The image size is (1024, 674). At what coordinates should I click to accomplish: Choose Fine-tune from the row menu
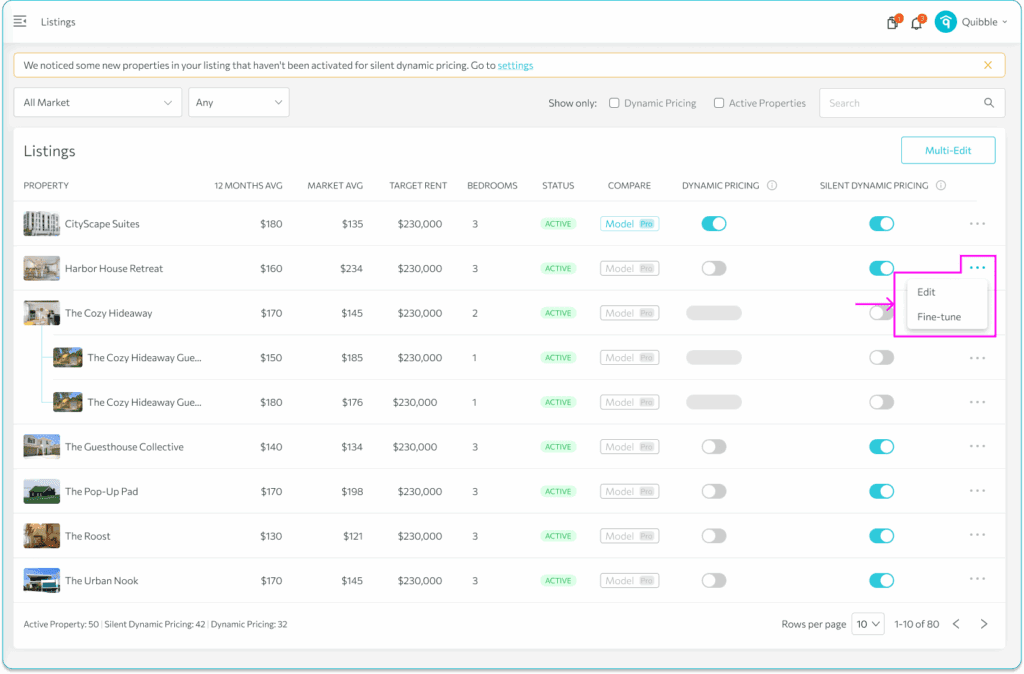tap(938, 317)
